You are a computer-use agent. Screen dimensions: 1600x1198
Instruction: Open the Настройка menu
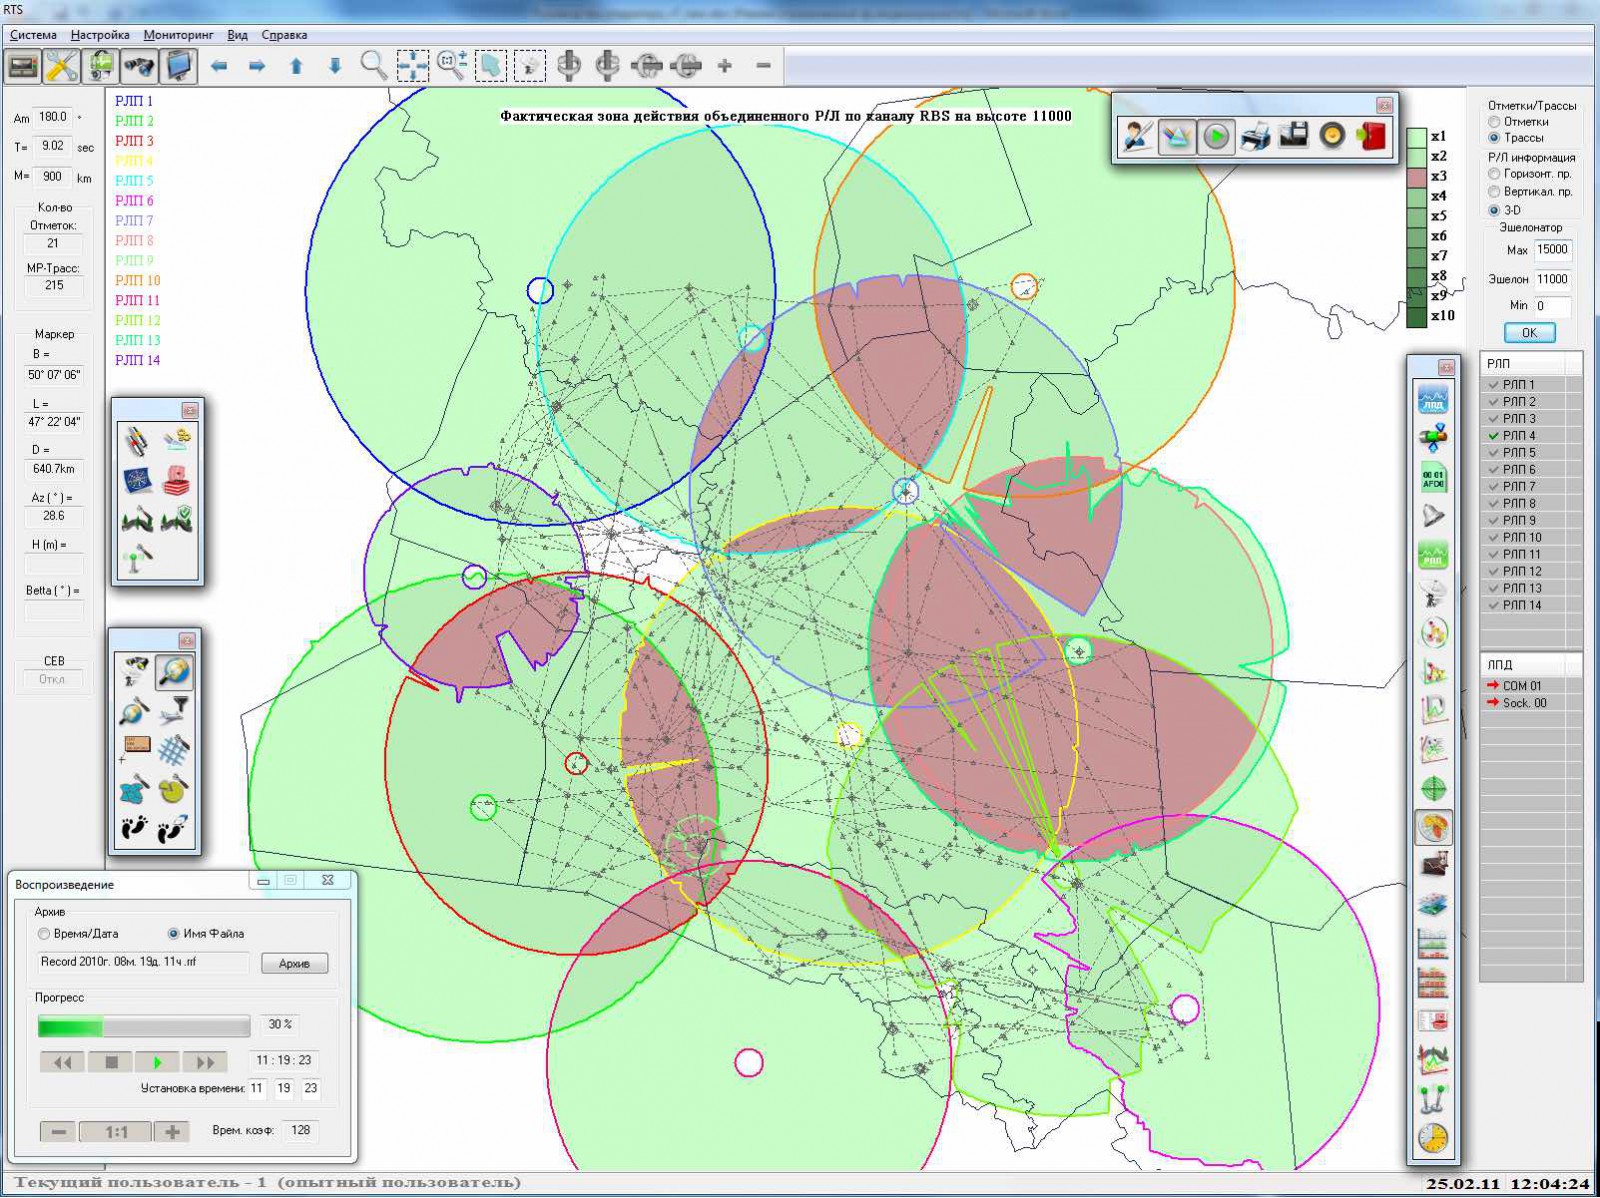tap(100, 35)
